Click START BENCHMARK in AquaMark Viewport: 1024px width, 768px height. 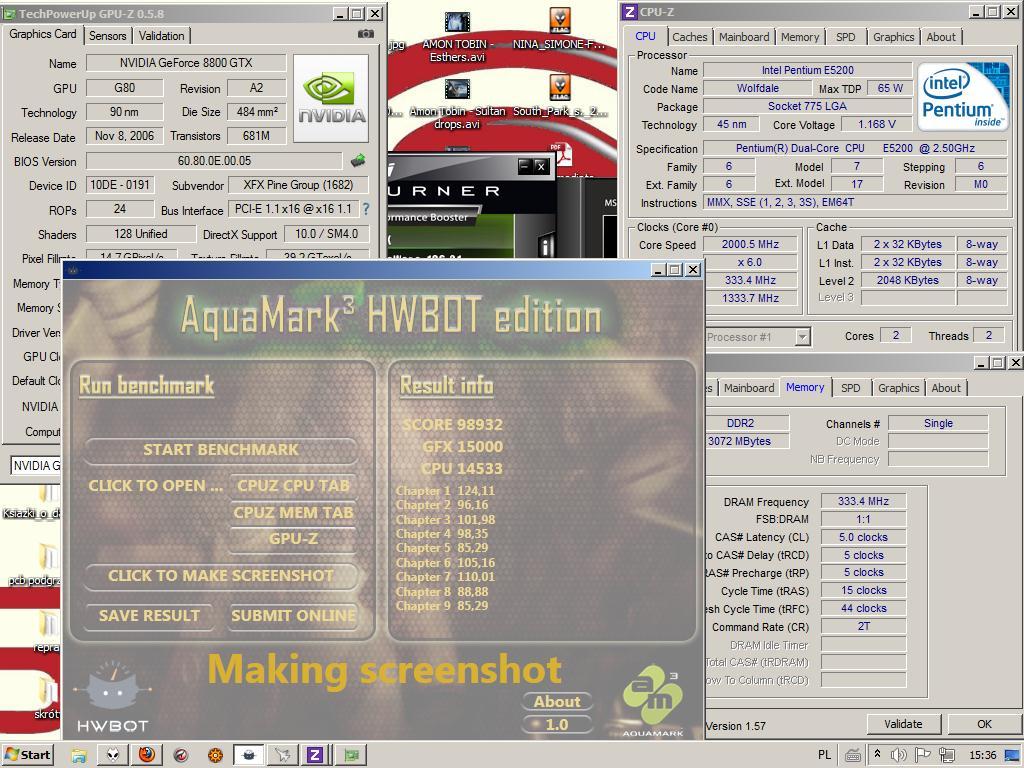[221, 450]
